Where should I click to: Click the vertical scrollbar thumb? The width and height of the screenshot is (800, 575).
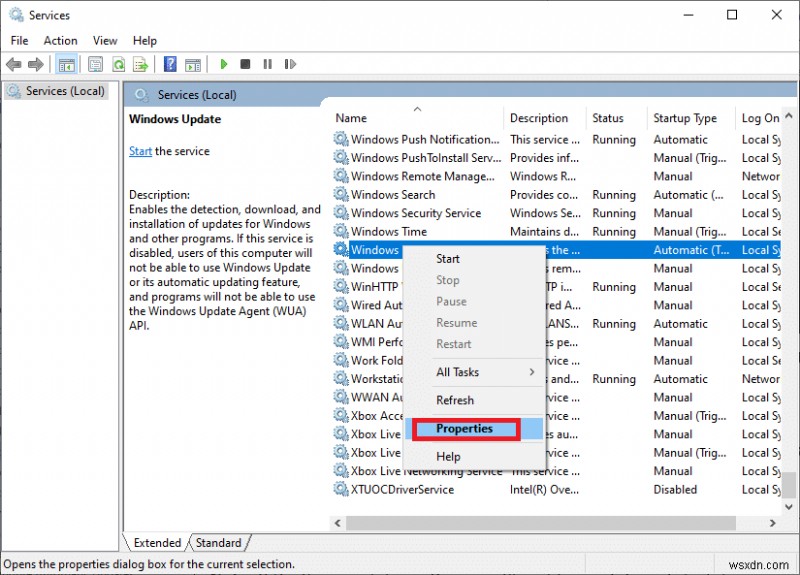(x=789, y=485)
